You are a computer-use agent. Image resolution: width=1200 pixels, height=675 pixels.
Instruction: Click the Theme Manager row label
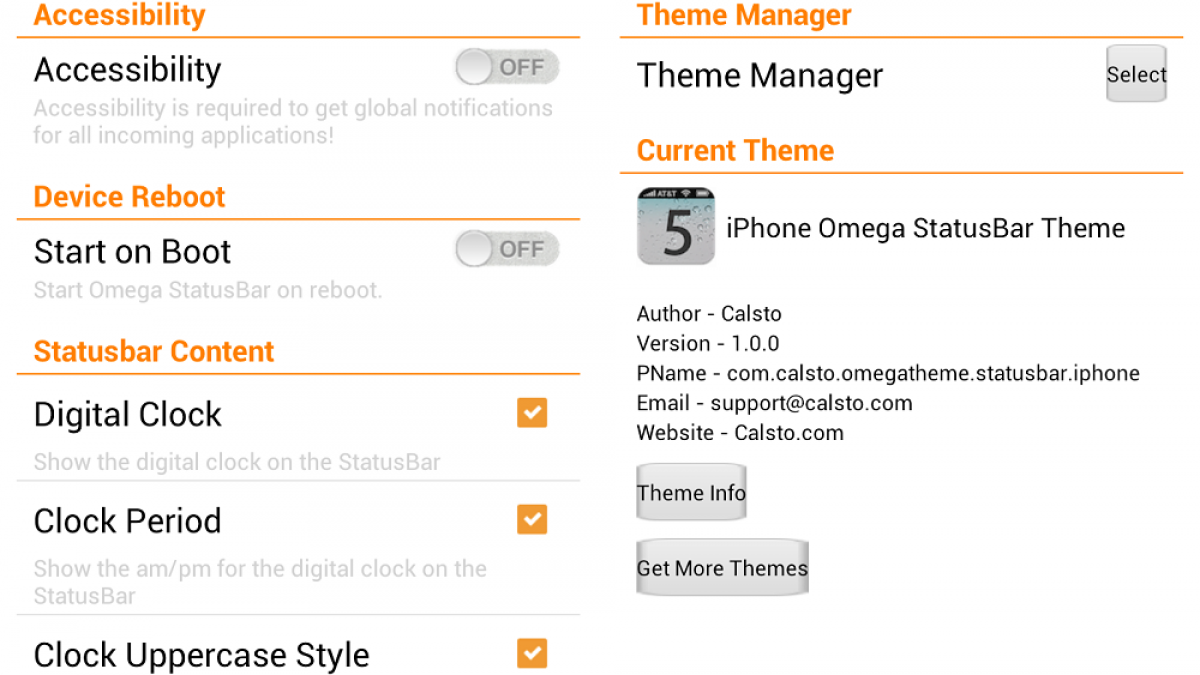(760, 76)
